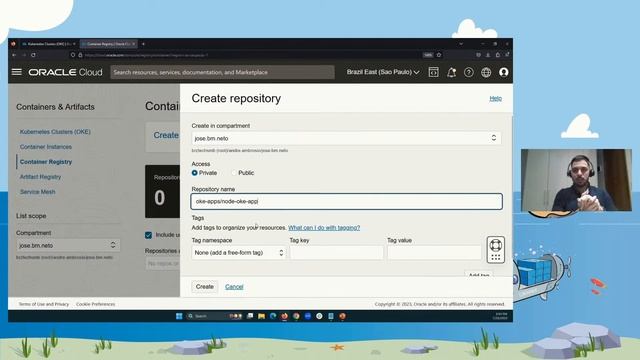Screen dimensions: 640x360
Task: Click the Cancel link
Action: [234, 287]
